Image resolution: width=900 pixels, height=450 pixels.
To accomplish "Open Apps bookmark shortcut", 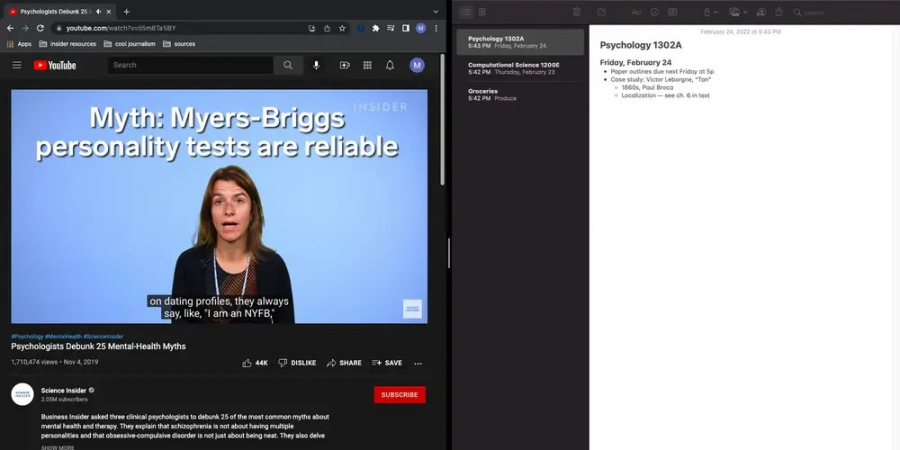I will pos(19,44).
